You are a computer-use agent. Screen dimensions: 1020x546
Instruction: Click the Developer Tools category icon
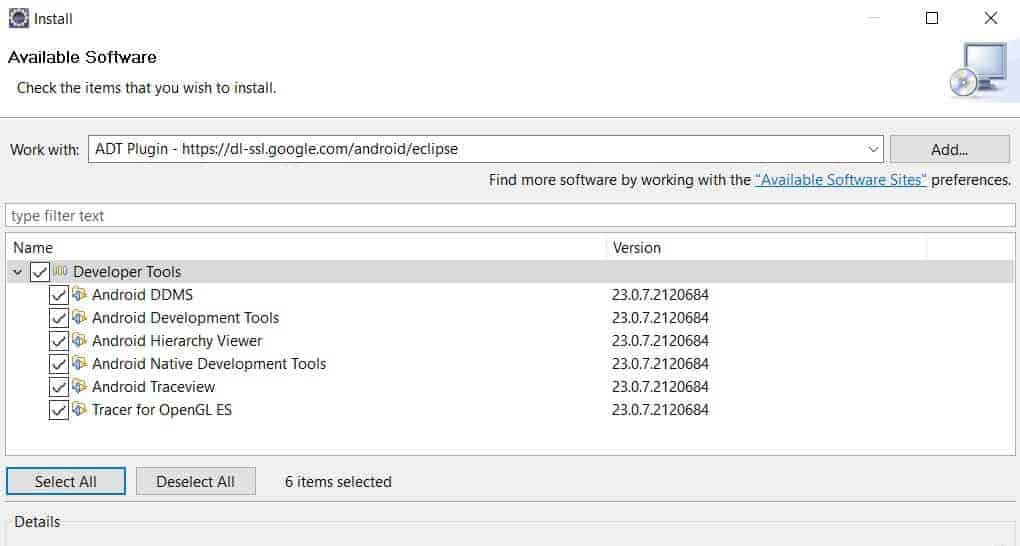coord(60,271)
